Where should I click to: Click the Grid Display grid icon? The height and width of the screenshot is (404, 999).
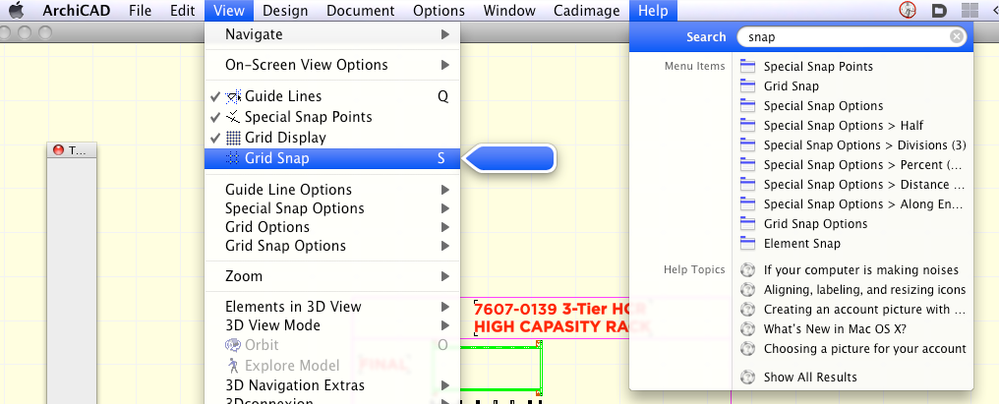[233, 138]
